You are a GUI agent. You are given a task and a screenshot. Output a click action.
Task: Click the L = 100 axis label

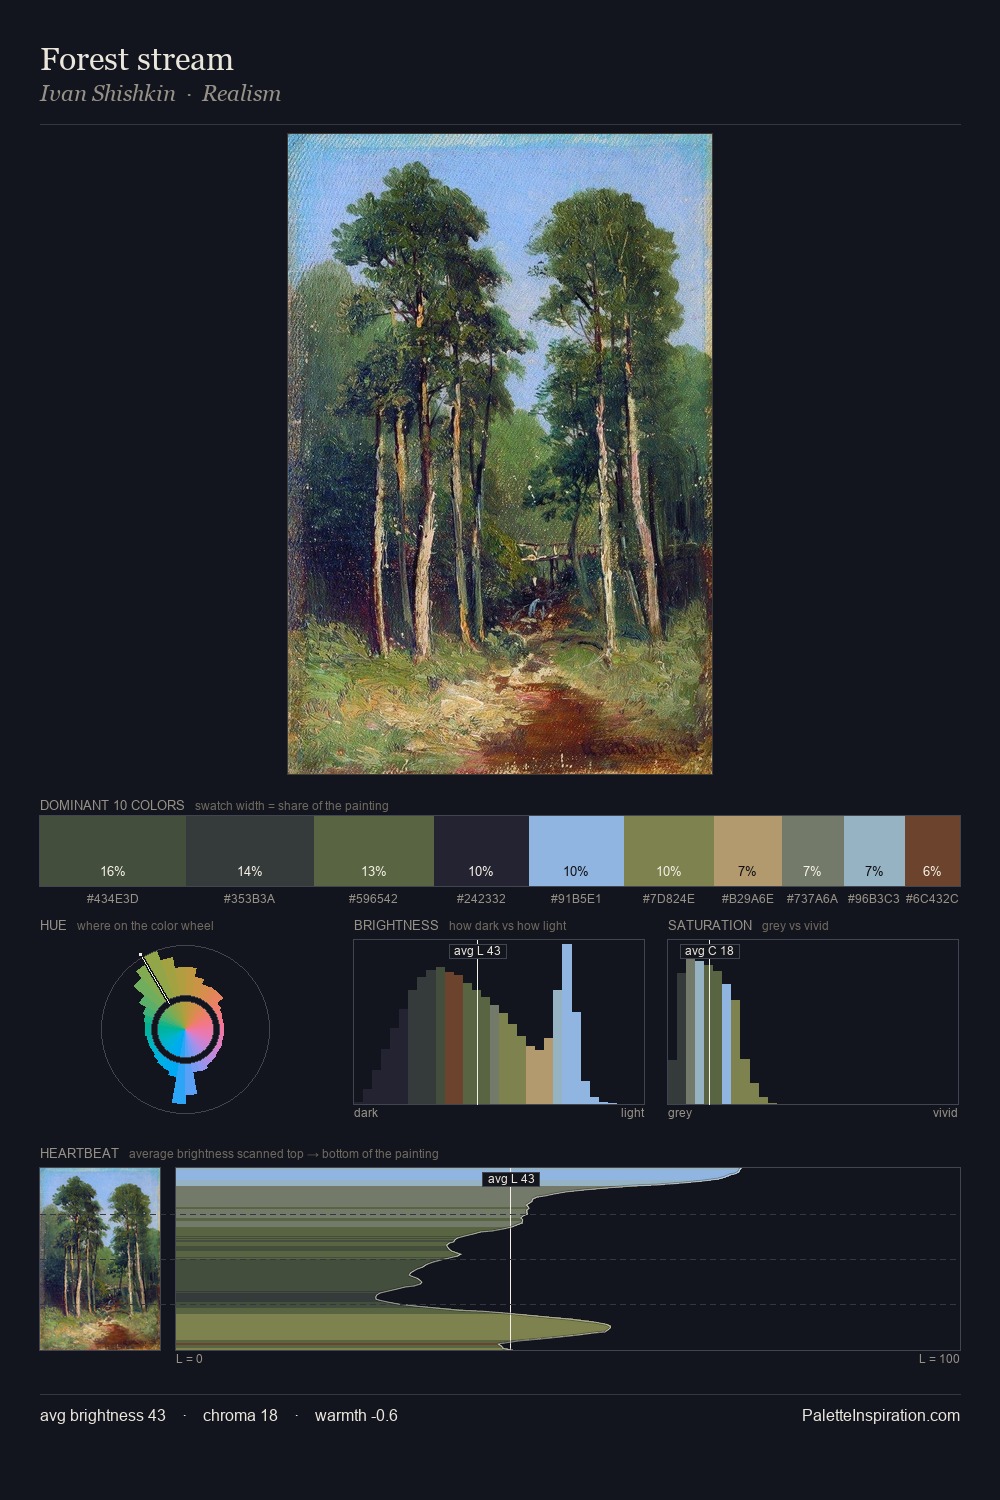coord(939,1359)
